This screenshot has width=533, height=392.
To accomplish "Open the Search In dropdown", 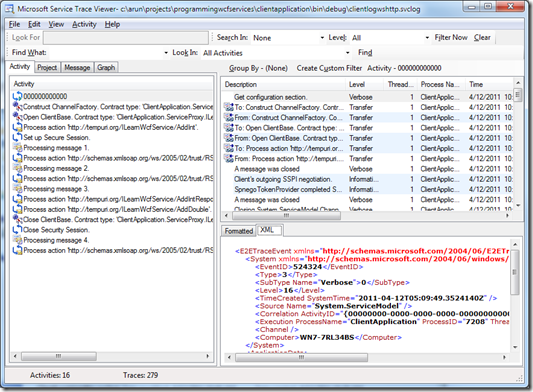I will coord(322,38).
